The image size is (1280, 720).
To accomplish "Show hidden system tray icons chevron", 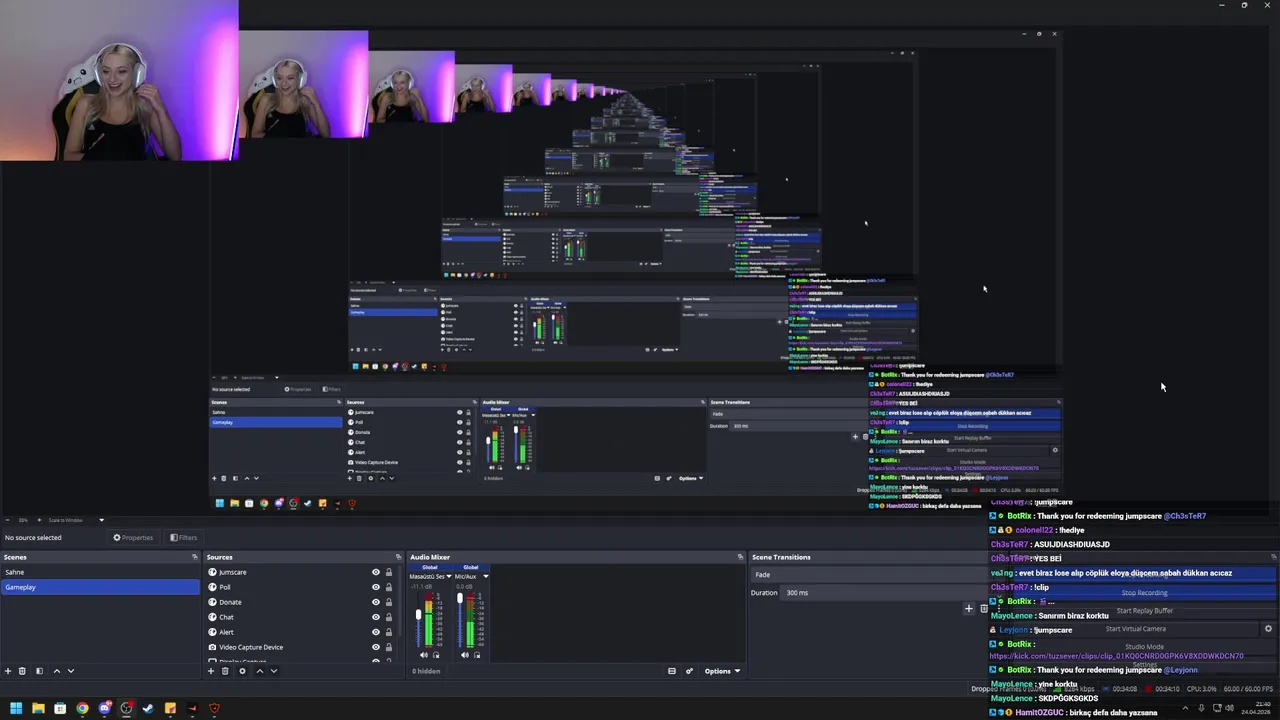I will [1186, 708].
